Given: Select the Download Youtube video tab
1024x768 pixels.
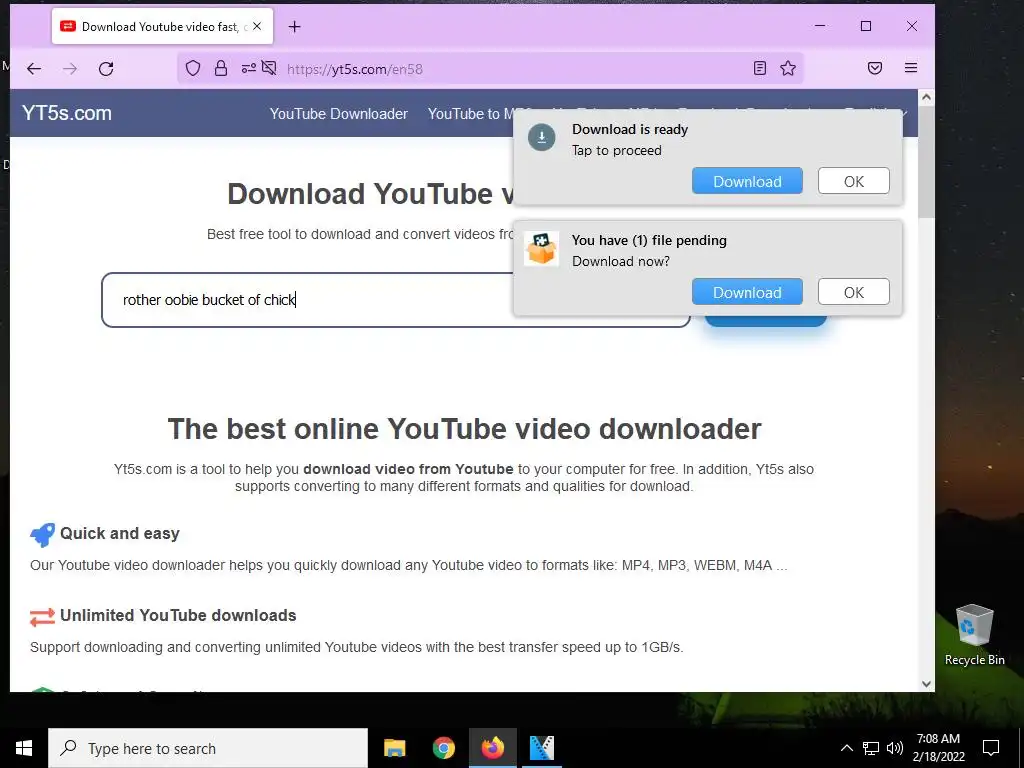Looking at the screenshot, I should 162,27.
